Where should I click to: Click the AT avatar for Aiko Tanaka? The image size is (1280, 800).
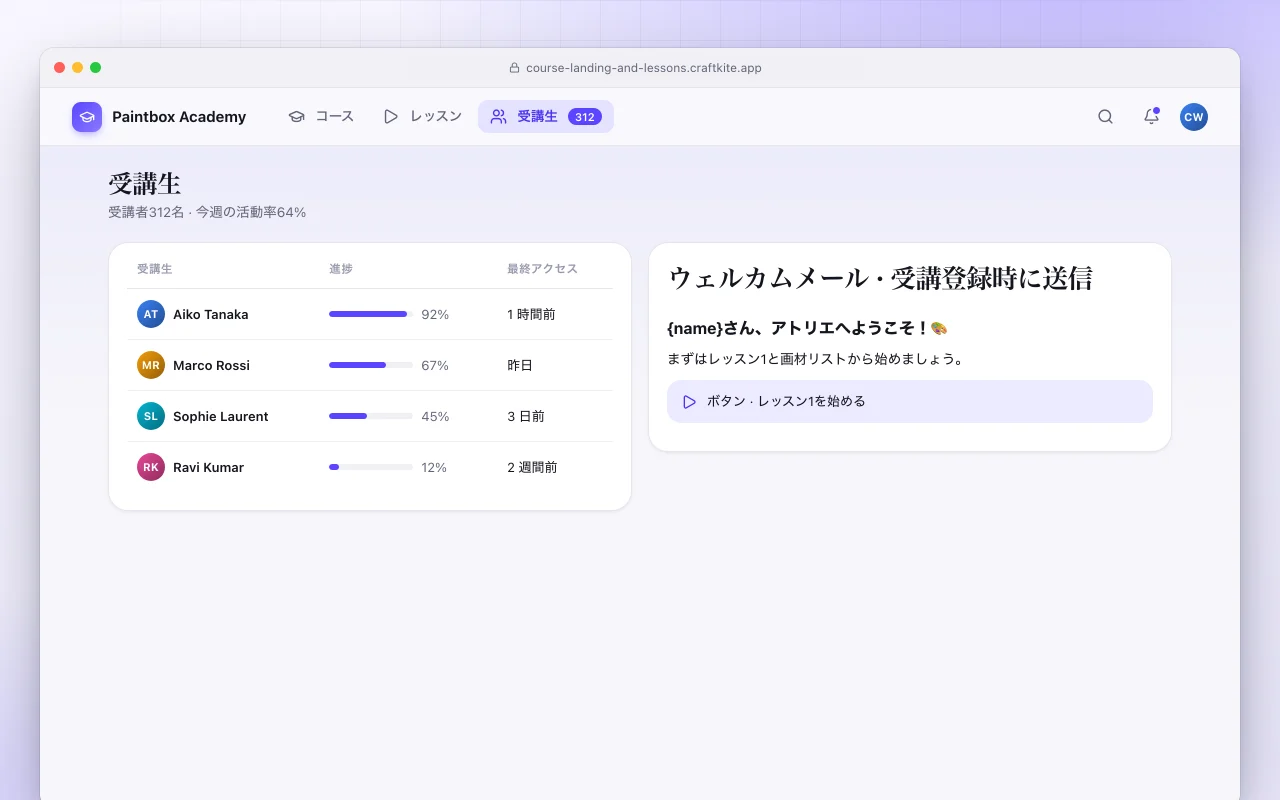point(151,314)
